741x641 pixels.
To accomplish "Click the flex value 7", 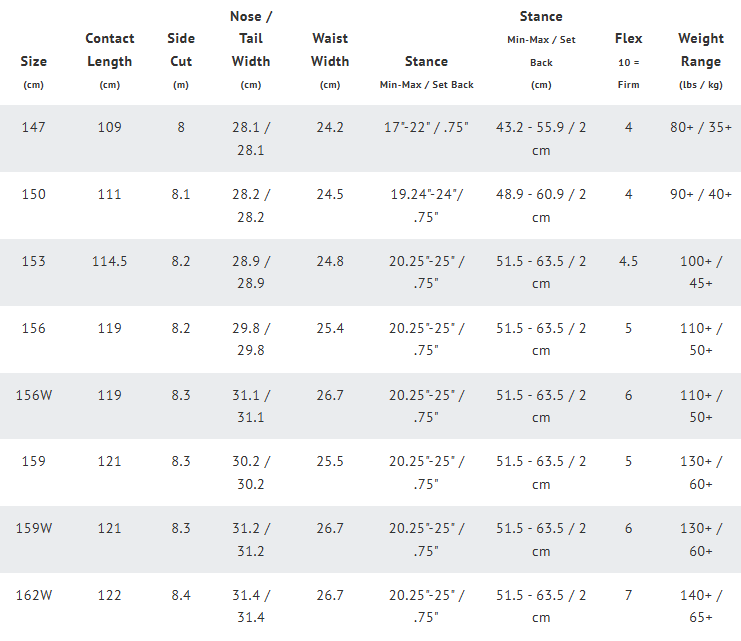I will (629, 595).
